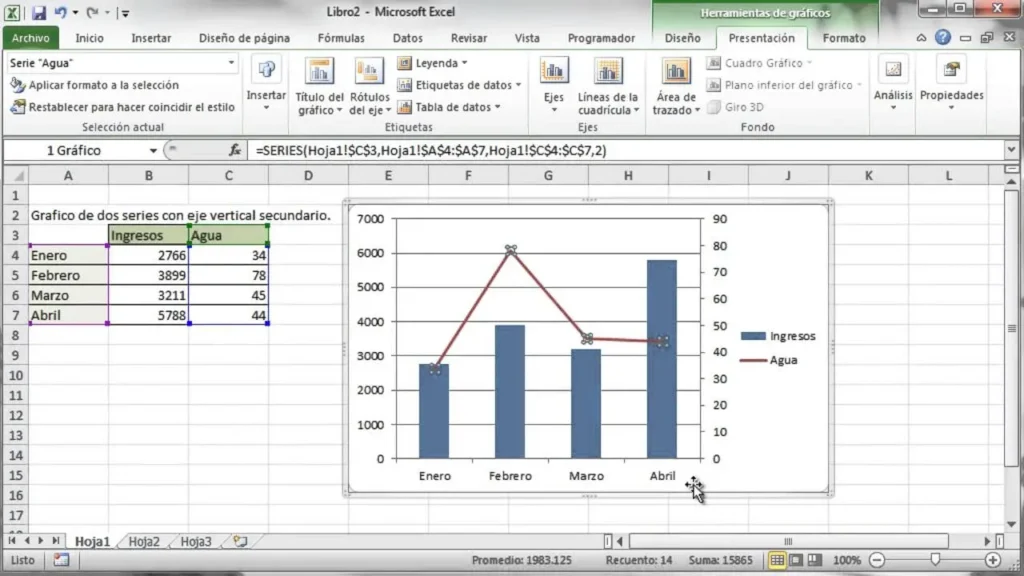This screenshot has width=1024, height=576.
Task: Switch to Normal view in status bar
Action: [x=777, y=560]
